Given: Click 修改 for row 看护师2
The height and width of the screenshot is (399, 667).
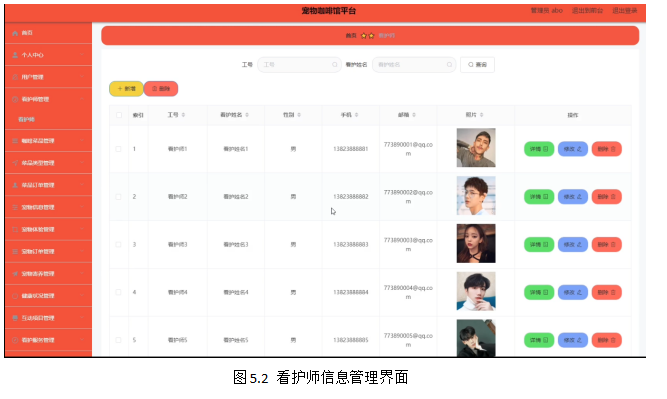Looking at the screenshot, I should (x=573, y=197).
